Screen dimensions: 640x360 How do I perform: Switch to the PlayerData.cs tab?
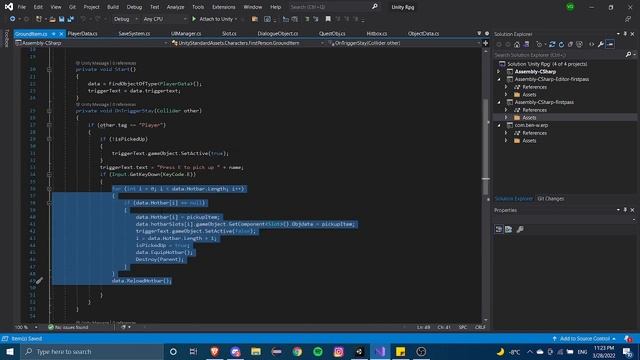[x=82, y=33]
